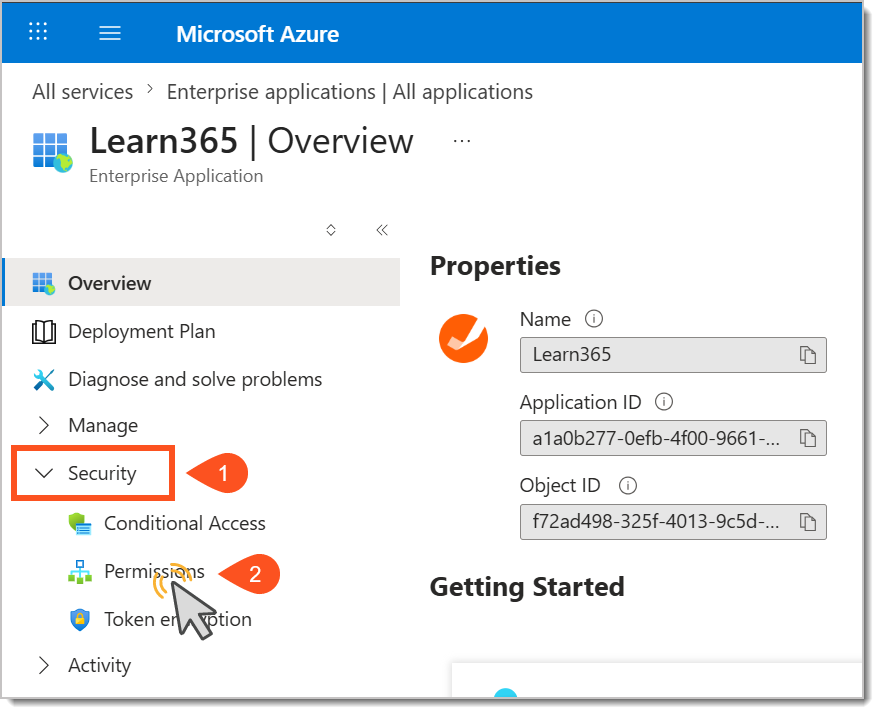Image resolution: width=879 pixels, height=714 pixels.
Task: Click the Name field containing Learn365
Action: tap(673, 355)
